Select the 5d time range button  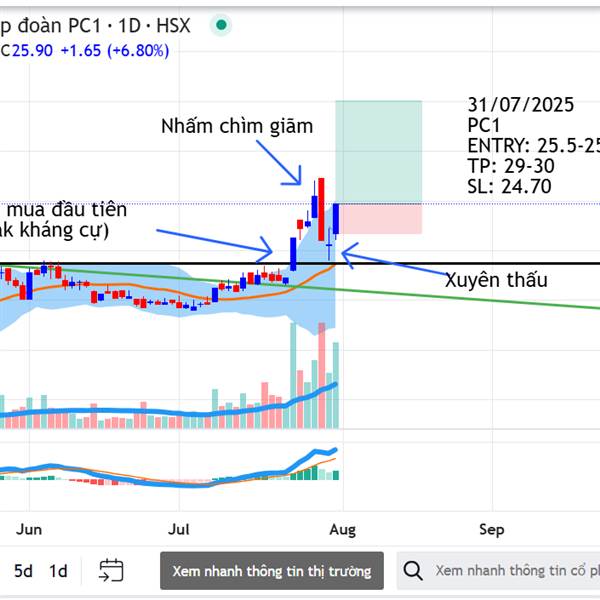click(x=23, y=571)
